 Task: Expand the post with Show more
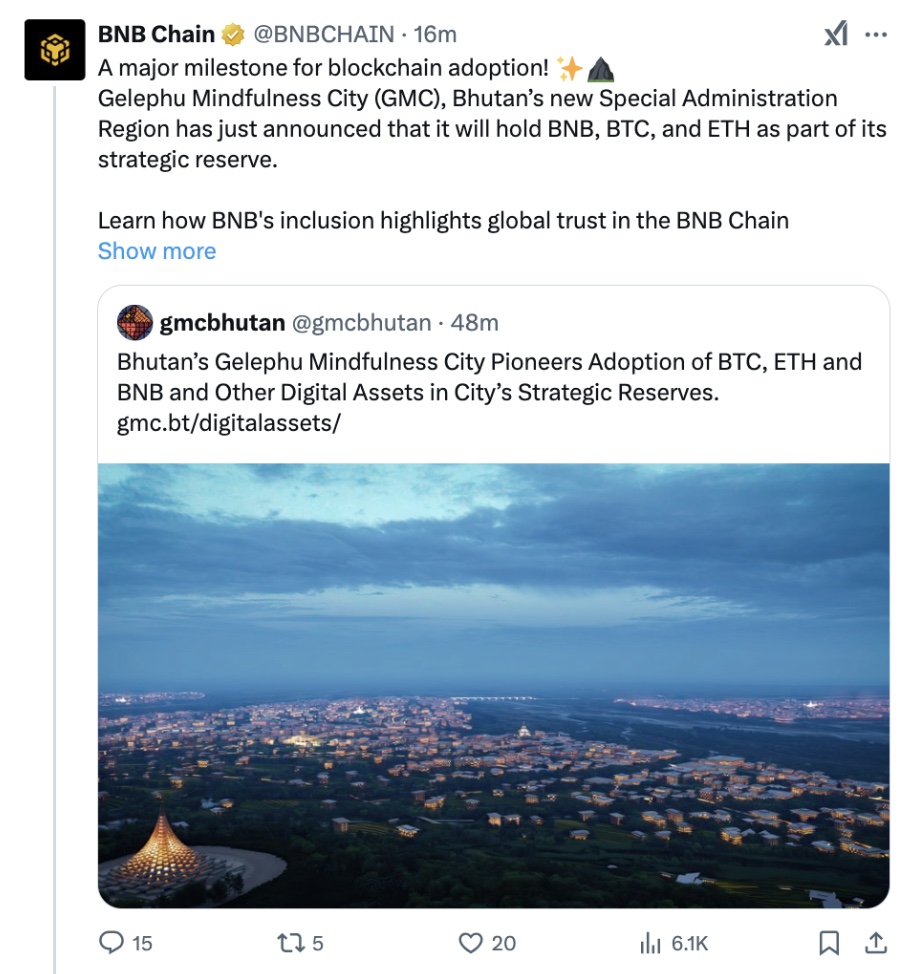tap(157, 251)
